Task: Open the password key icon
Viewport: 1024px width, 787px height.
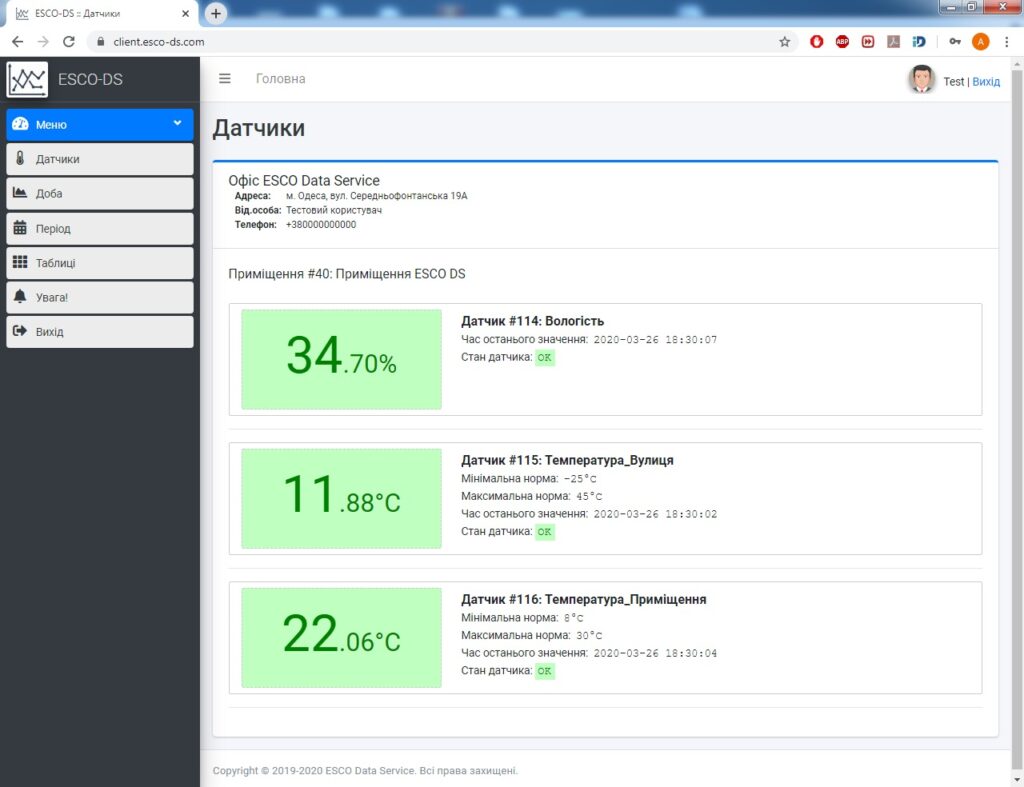Action: point(955,42)
